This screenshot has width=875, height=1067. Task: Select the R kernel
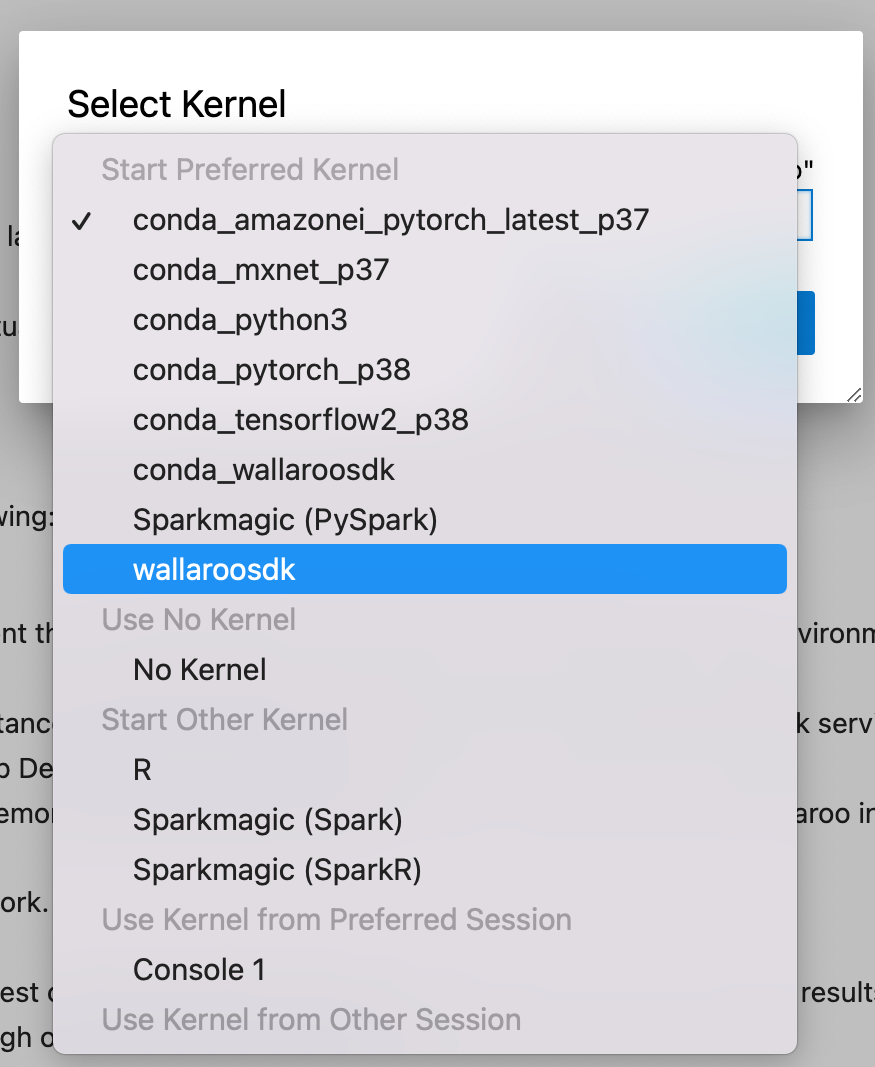142,770
